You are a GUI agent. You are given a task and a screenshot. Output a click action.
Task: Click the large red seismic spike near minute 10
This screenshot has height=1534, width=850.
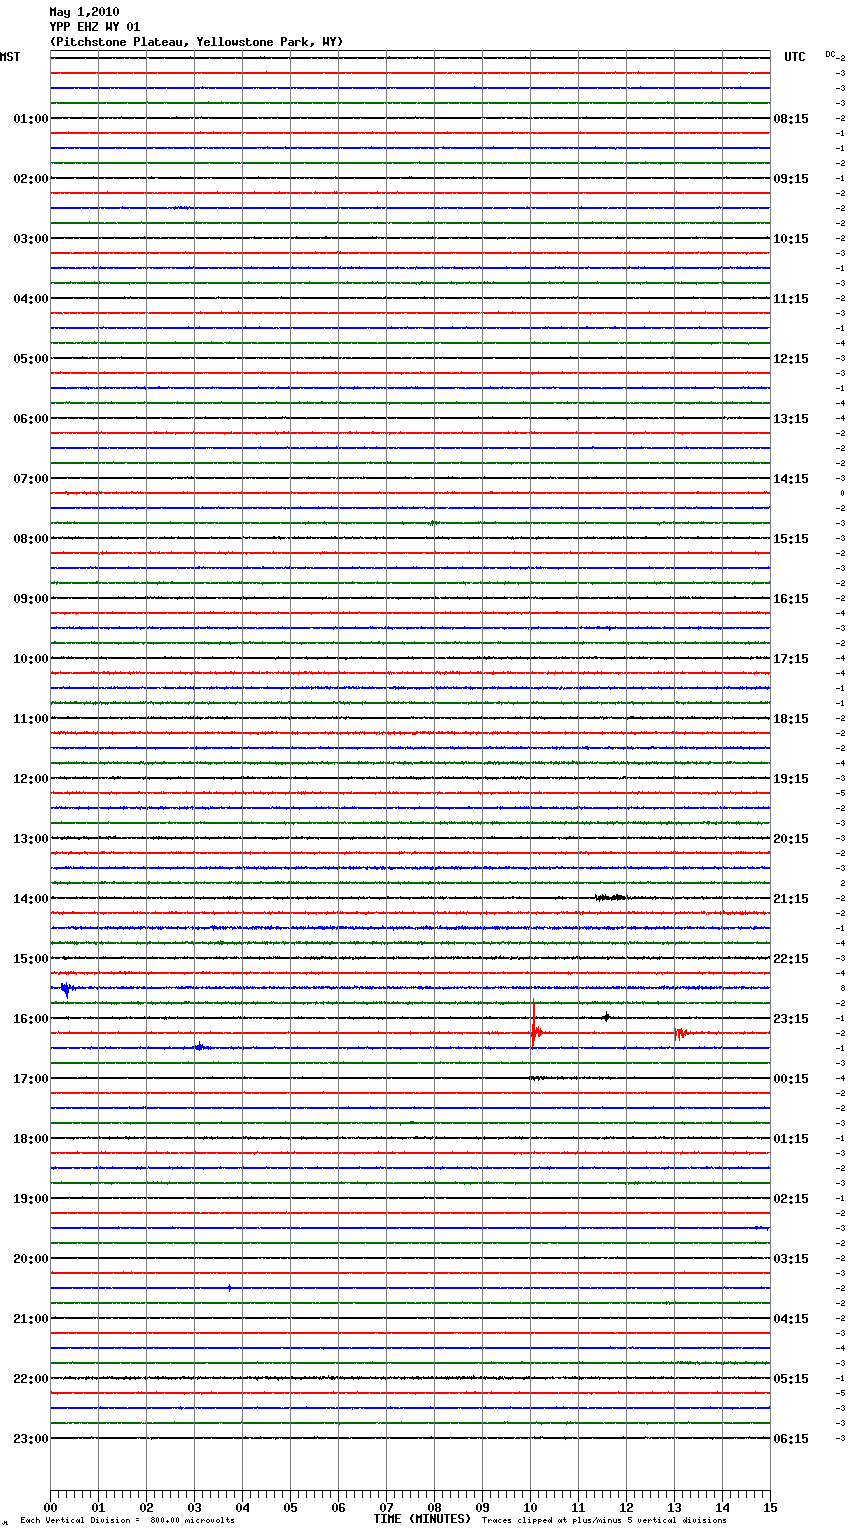point(535,1024)
